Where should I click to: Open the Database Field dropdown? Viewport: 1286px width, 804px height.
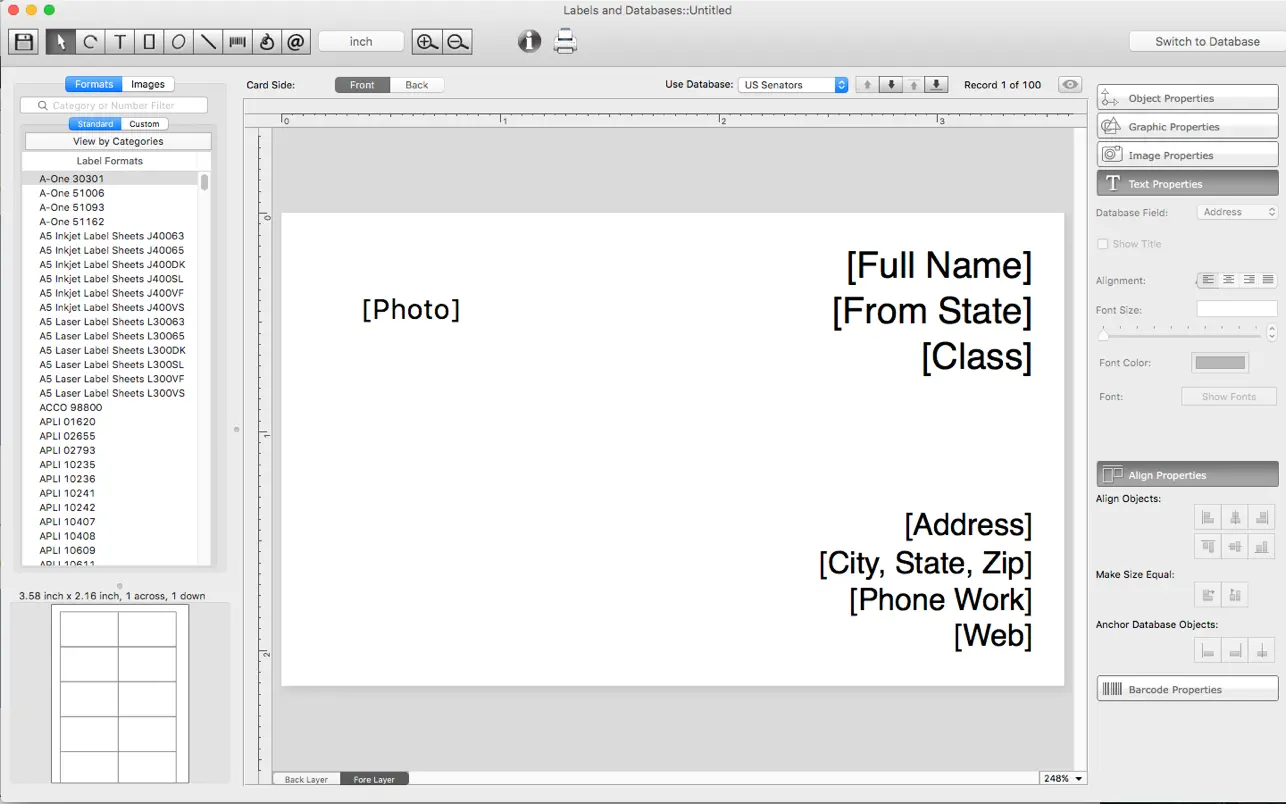[x=1238, y=212]
